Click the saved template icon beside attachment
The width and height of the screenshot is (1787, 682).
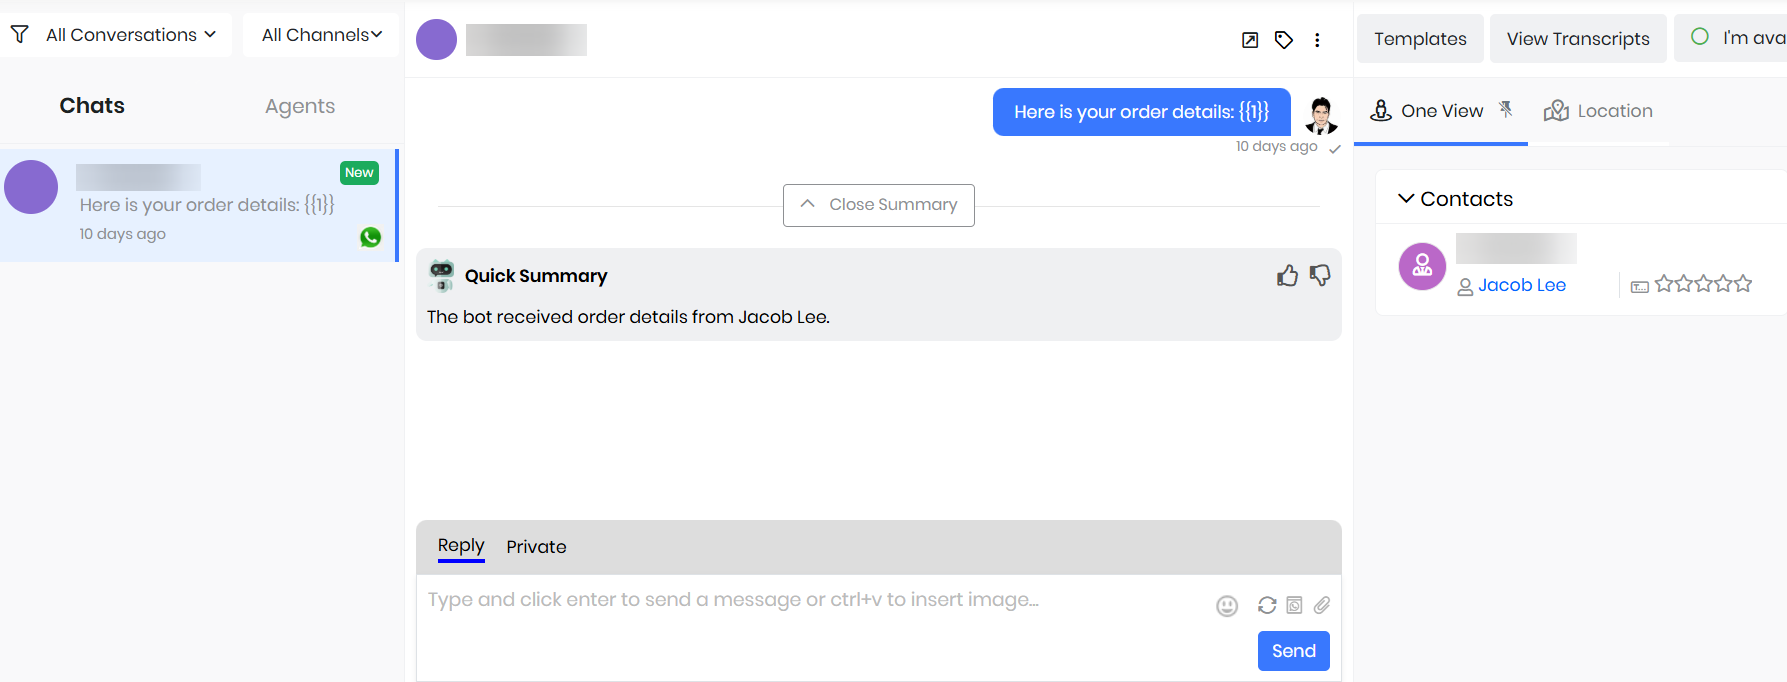pos(1294,605)
